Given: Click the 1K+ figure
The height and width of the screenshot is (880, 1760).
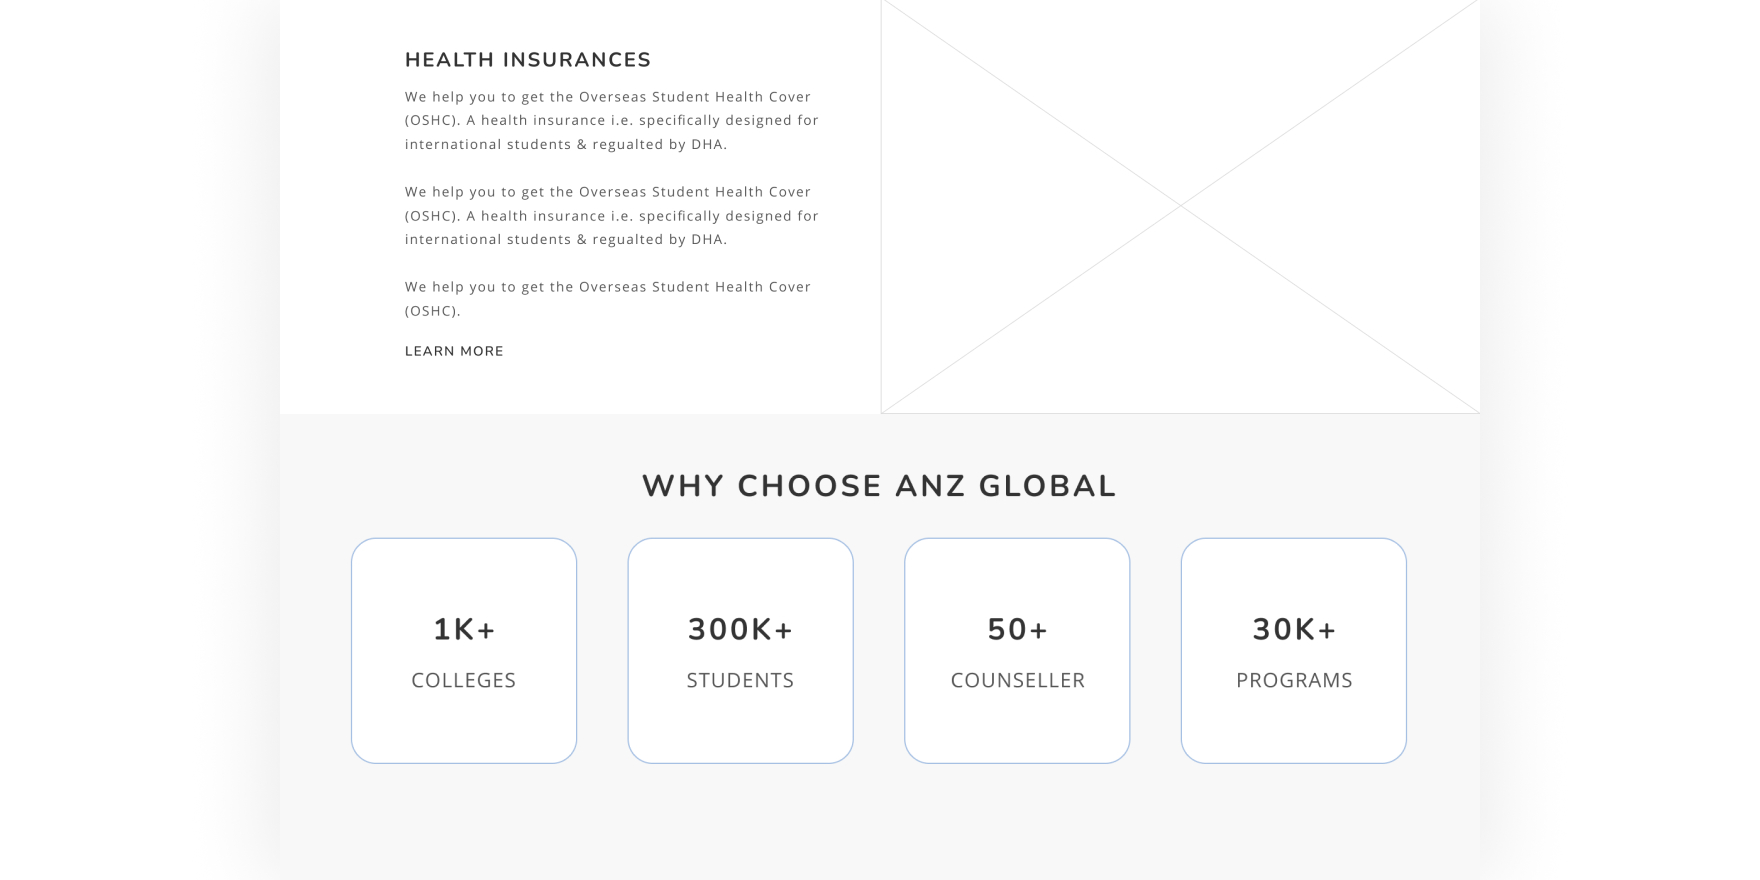Looking at the screenshot, I should click(464, 629).
